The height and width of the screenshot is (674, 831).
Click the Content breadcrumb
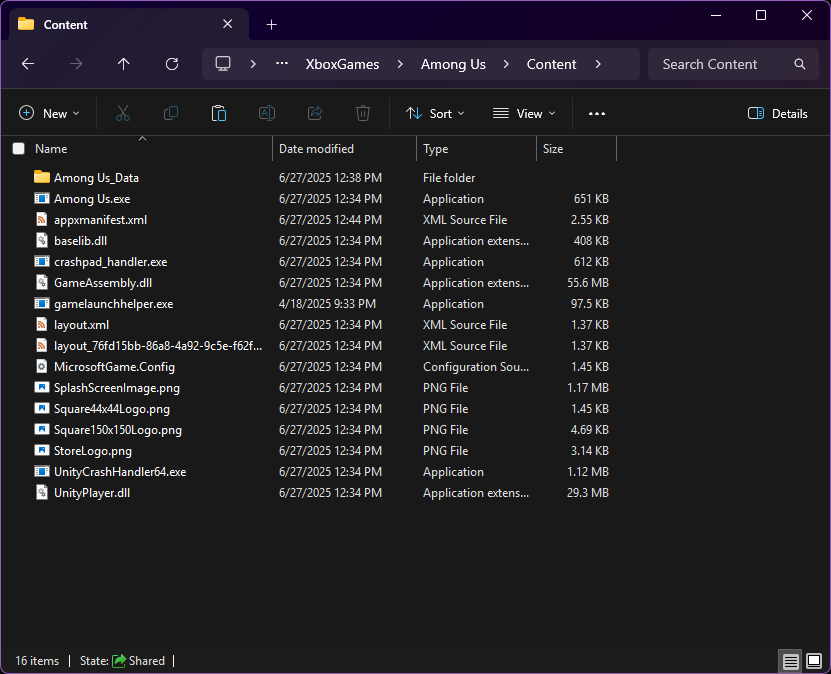point(551,64)
